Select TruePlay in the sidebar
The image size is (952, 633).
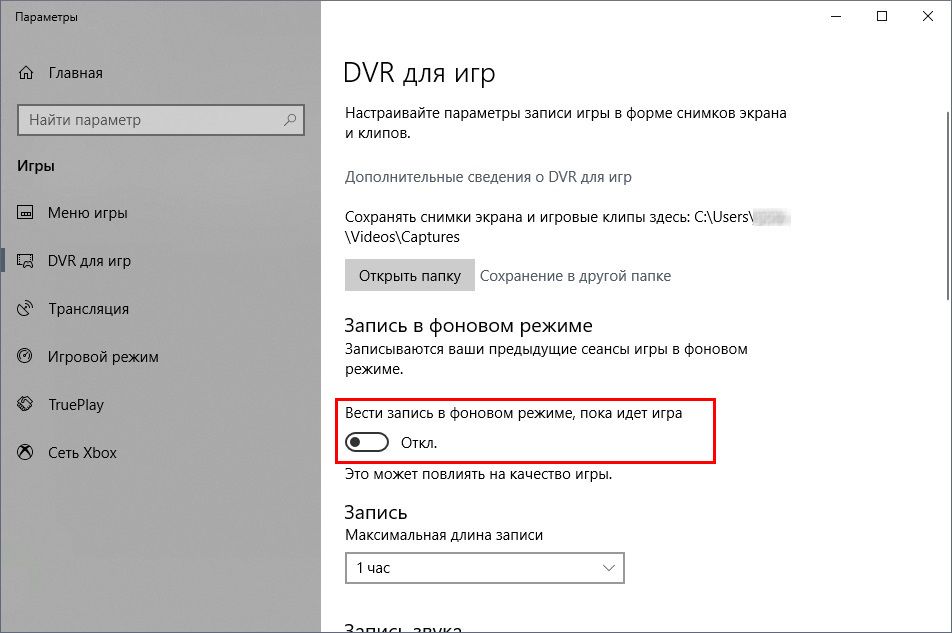pyautogui.click(x=76, y=405)
